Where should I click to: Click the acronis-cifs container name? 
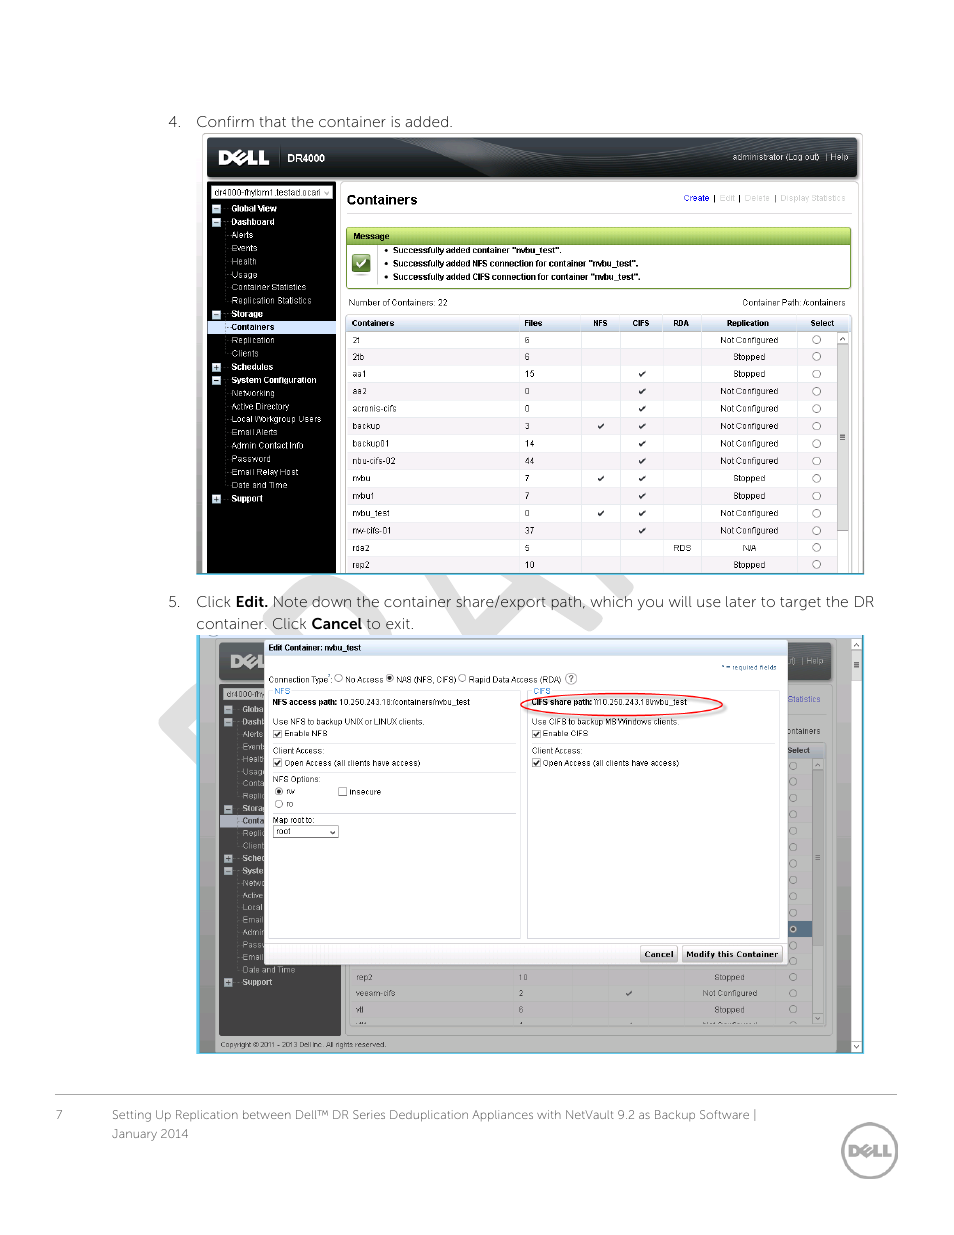pos(374,408)
